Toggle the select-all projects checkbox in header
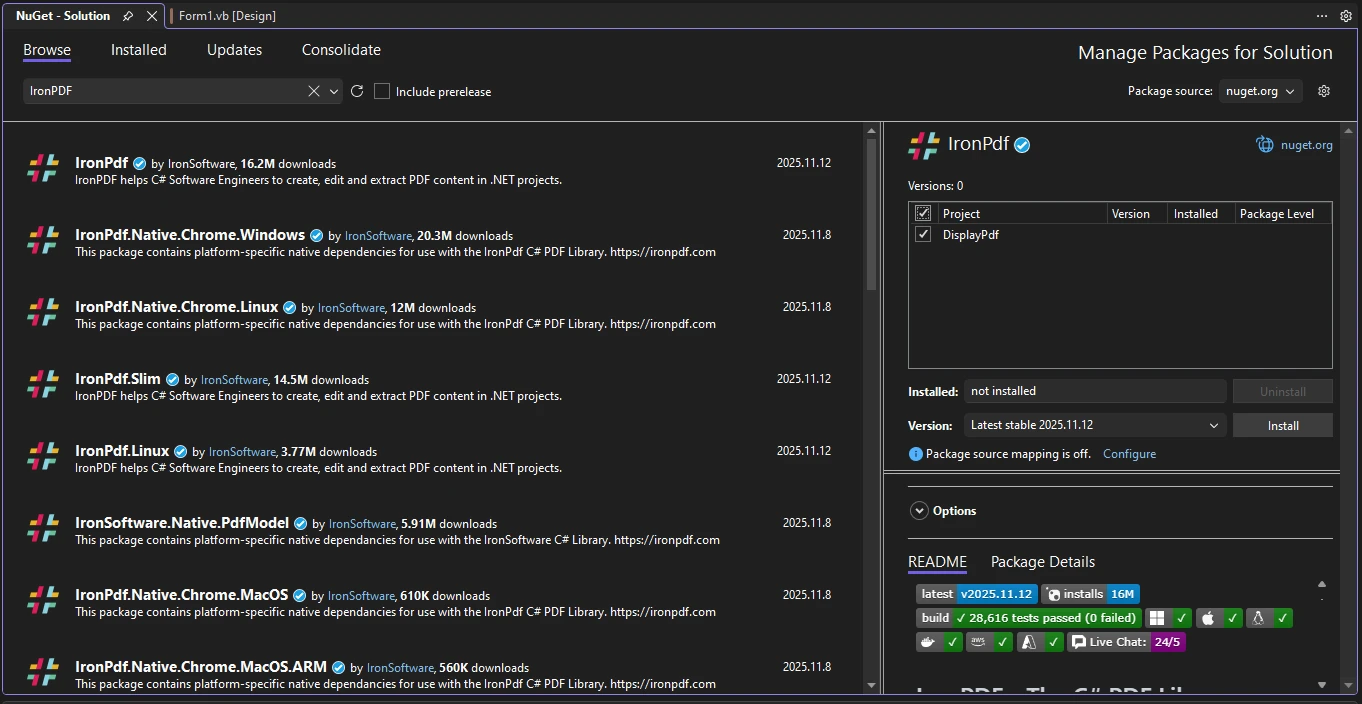 [923, 212]
